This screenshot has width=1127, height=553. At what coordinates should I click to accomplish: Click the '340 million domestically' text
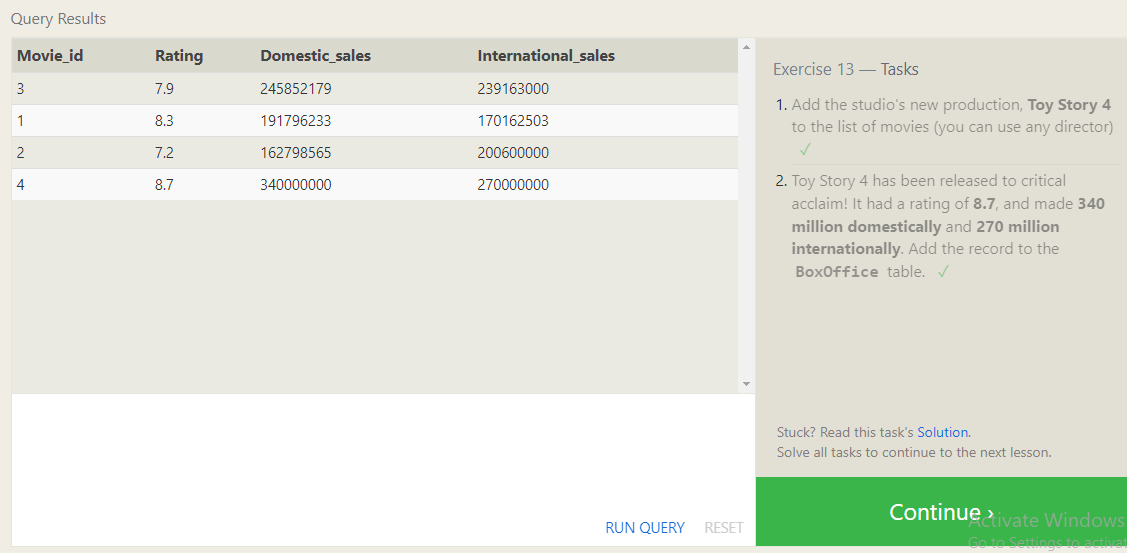948,215
